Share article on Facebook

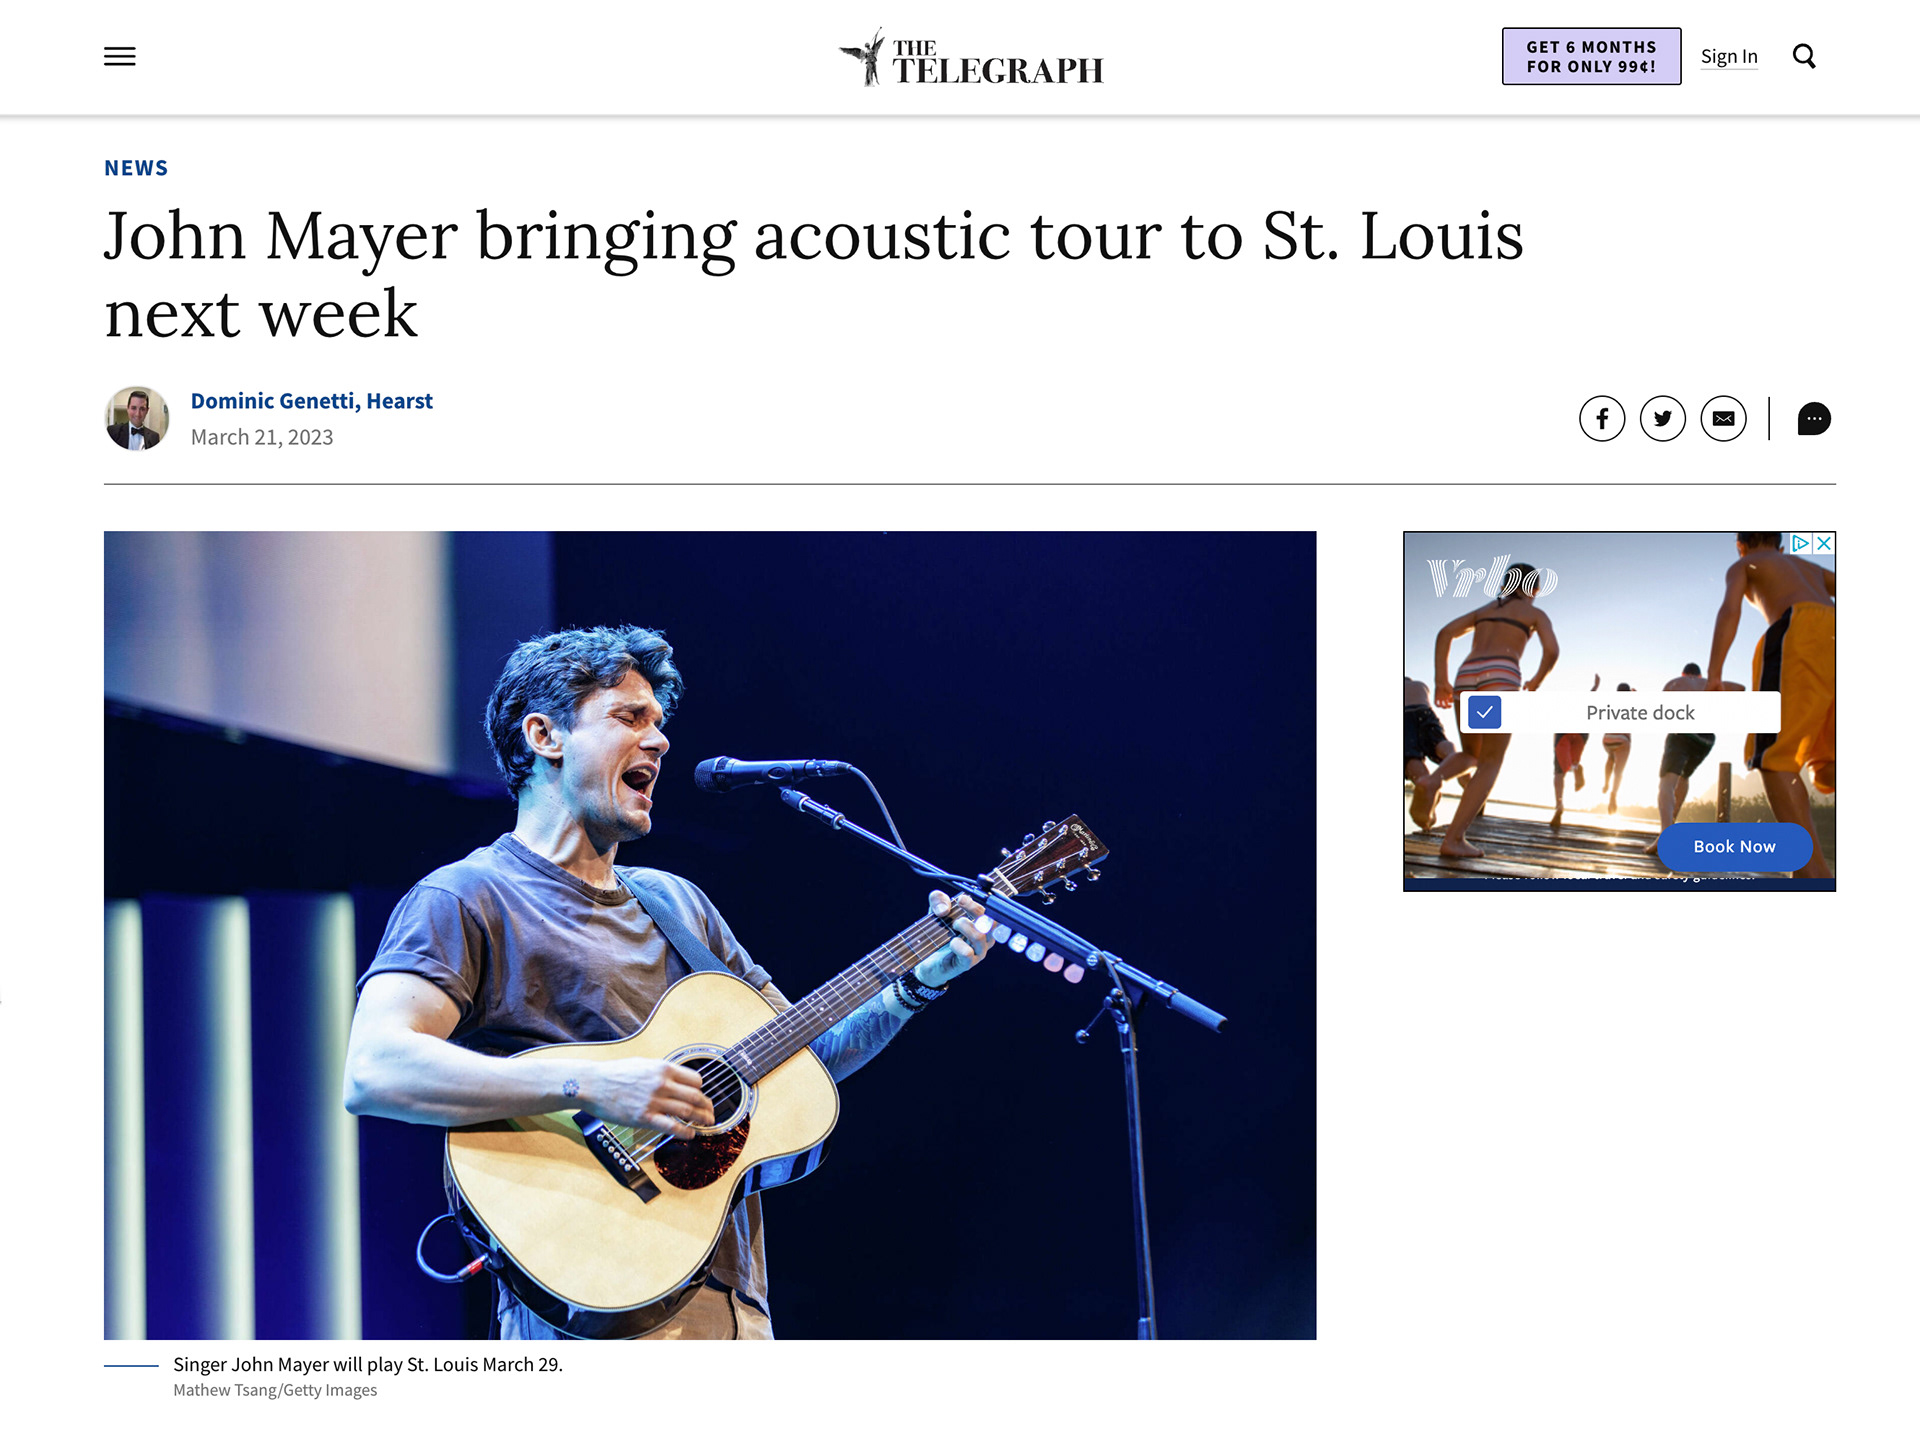pyautogui.click(x=1602, y=418)
